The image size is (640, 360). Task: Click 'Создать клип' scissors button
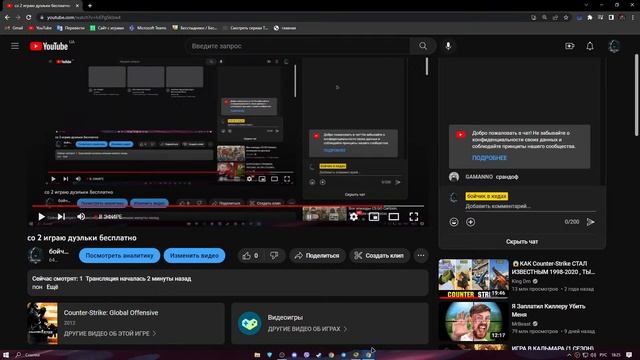pos(379,256)
